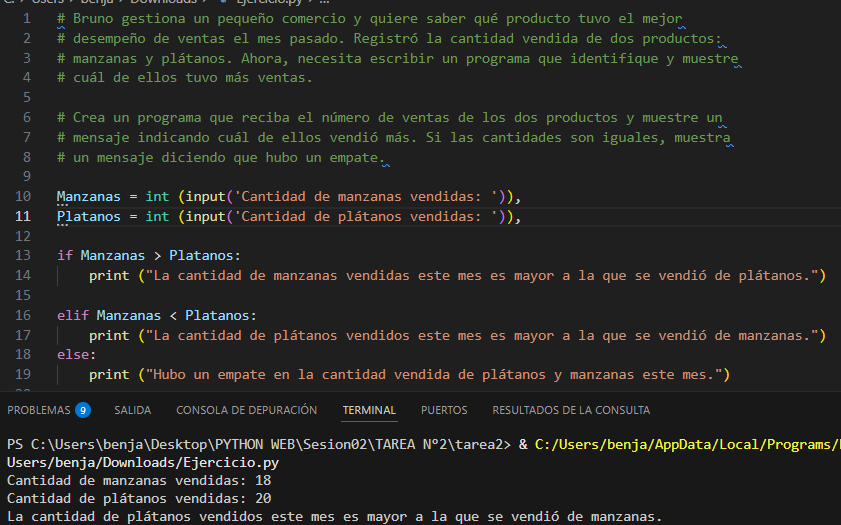Click the 'Hubo un empate' string on line 19
Screen dimensions: 841x525
(x=434, y=375)
